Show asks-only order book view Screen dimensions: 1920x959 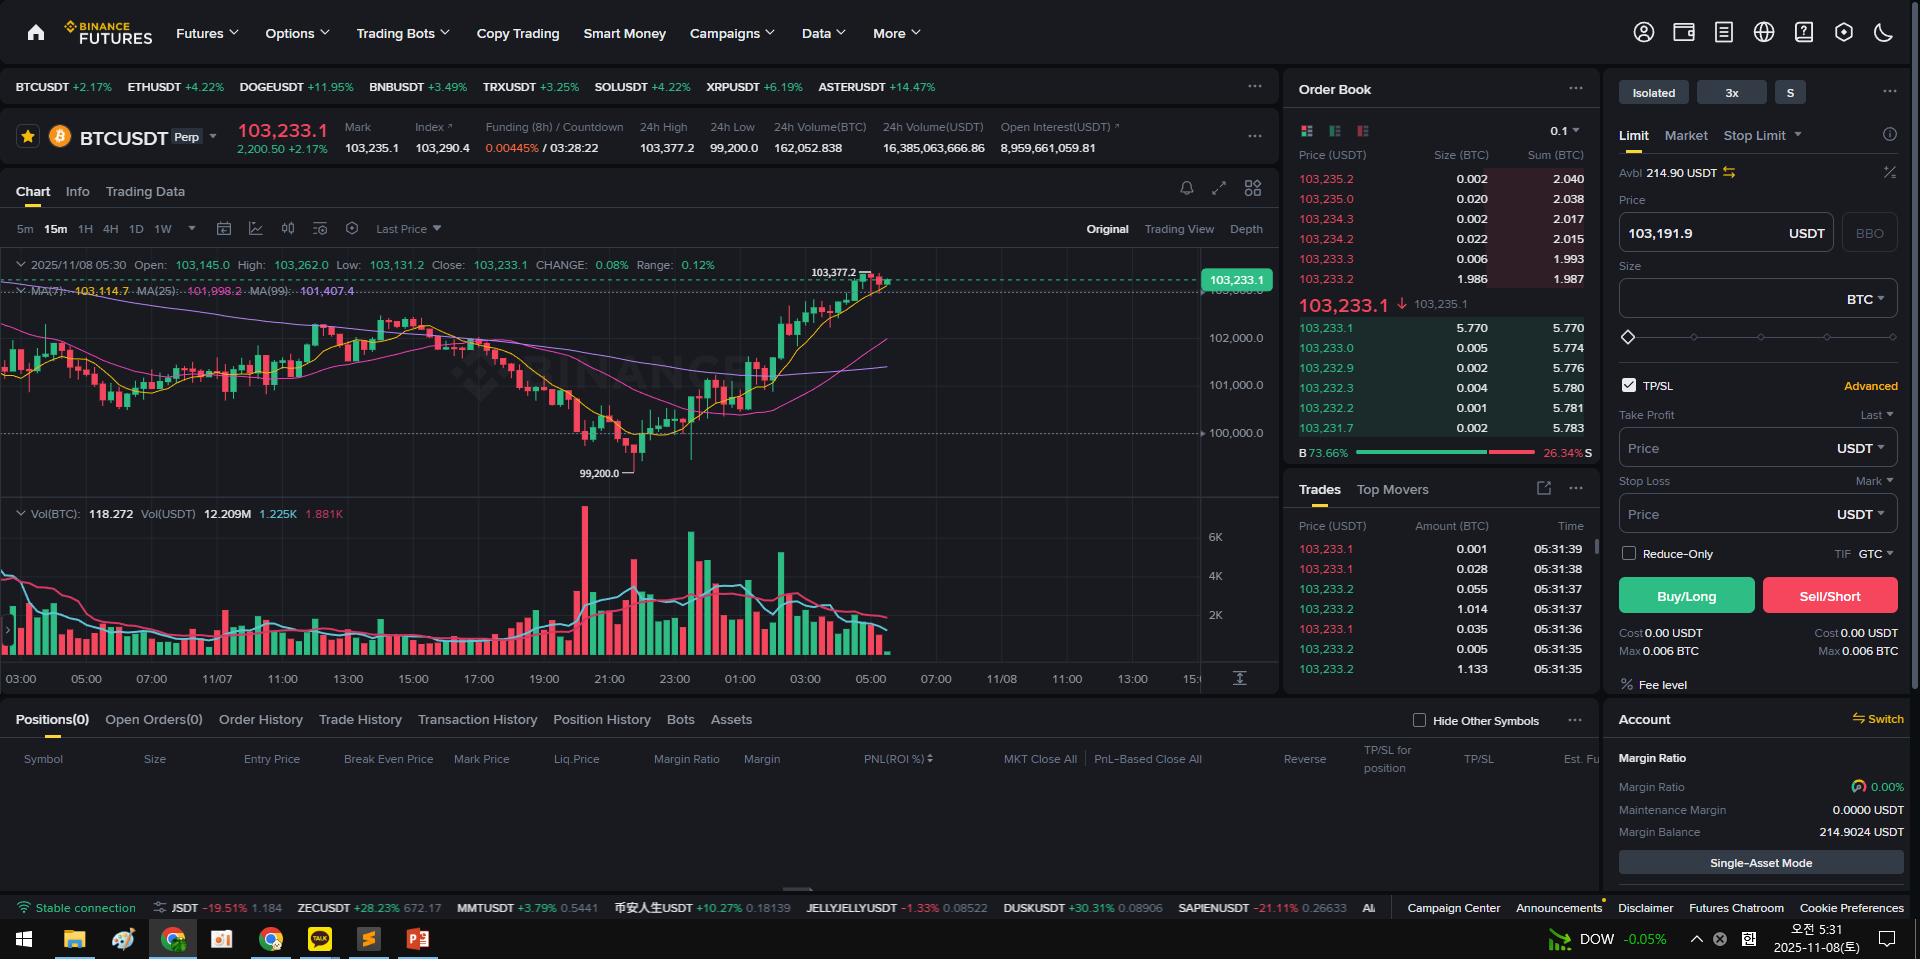(x=1363, y=131)
